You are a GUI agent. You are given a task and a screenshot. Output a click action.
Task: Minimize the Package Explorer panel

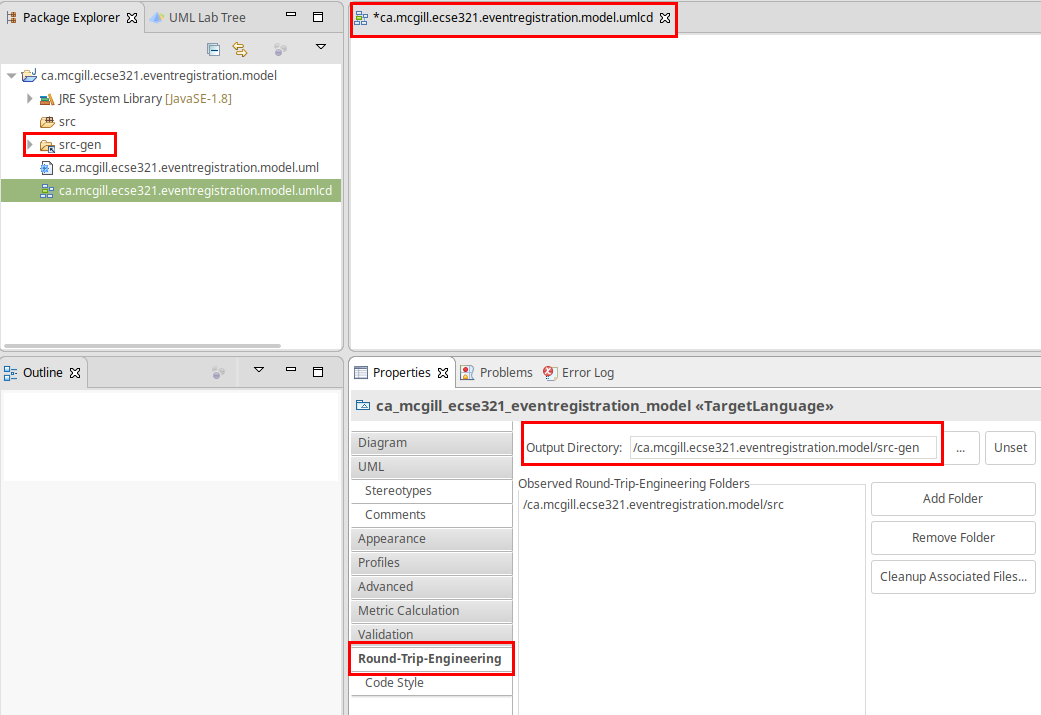[x=291, y=15]
